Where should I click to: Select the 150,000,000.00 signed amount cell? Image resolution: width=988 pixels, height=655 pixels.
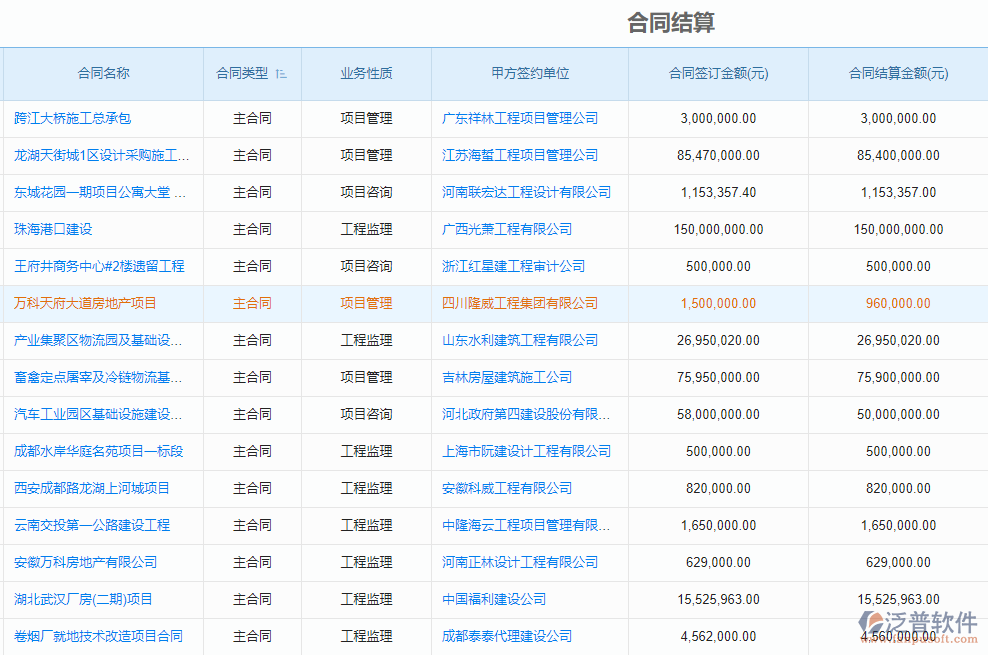pyautogui.click(x=718, y=229)
